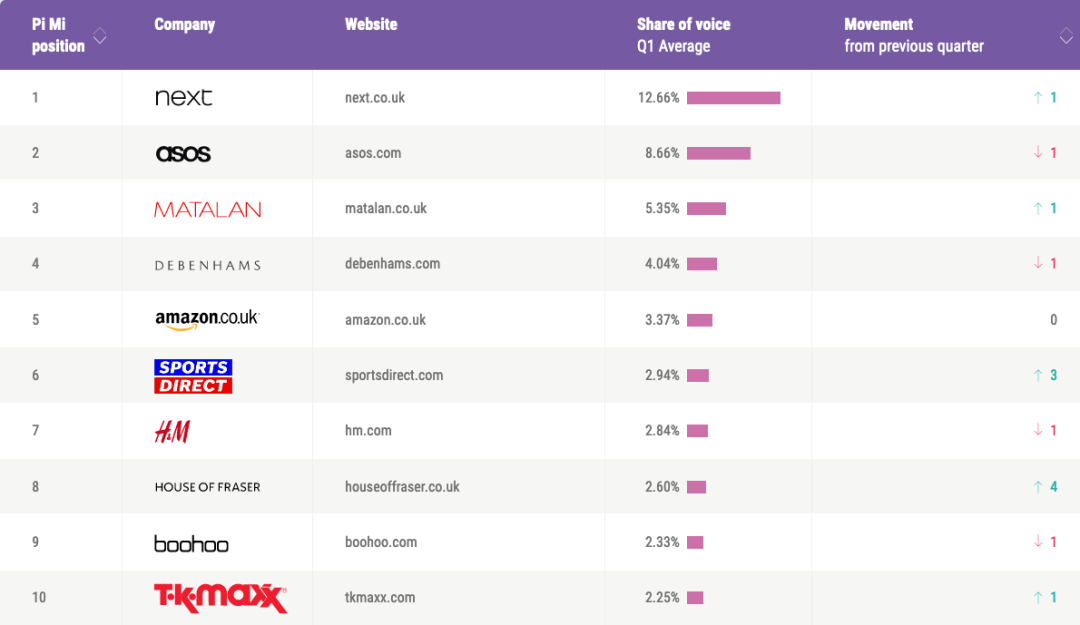Viewport: 1080px width, 625px height.
Task: Sort by Movement column arrows
Action: (x=1065, y=36)
